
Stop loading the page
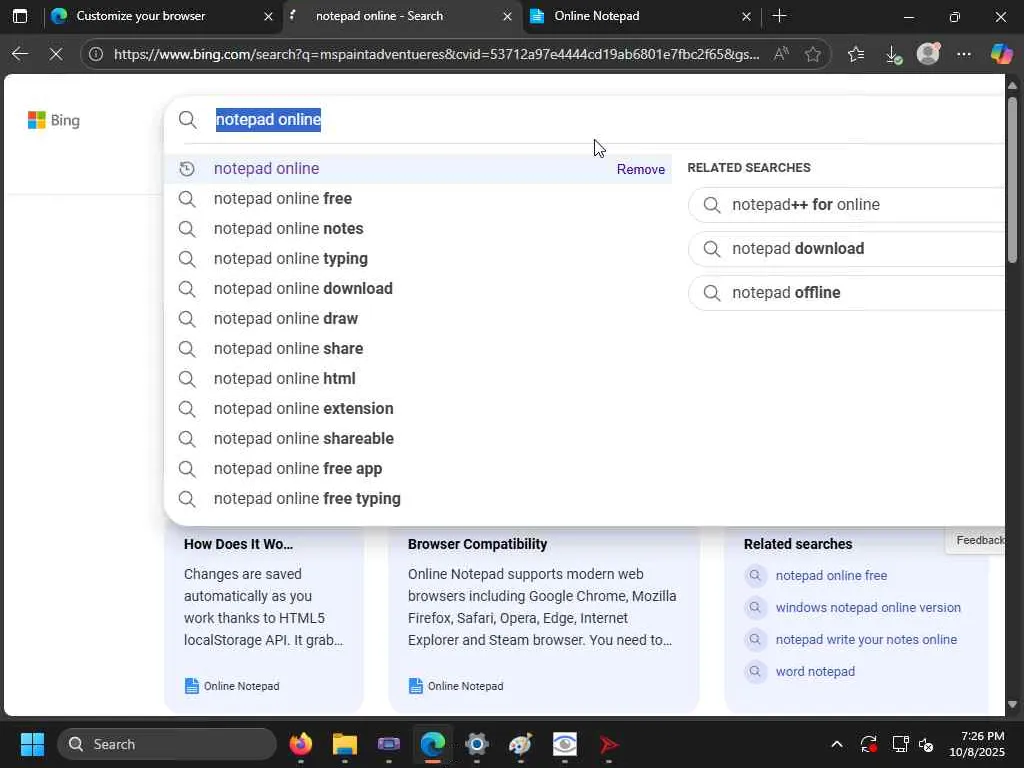56,54
